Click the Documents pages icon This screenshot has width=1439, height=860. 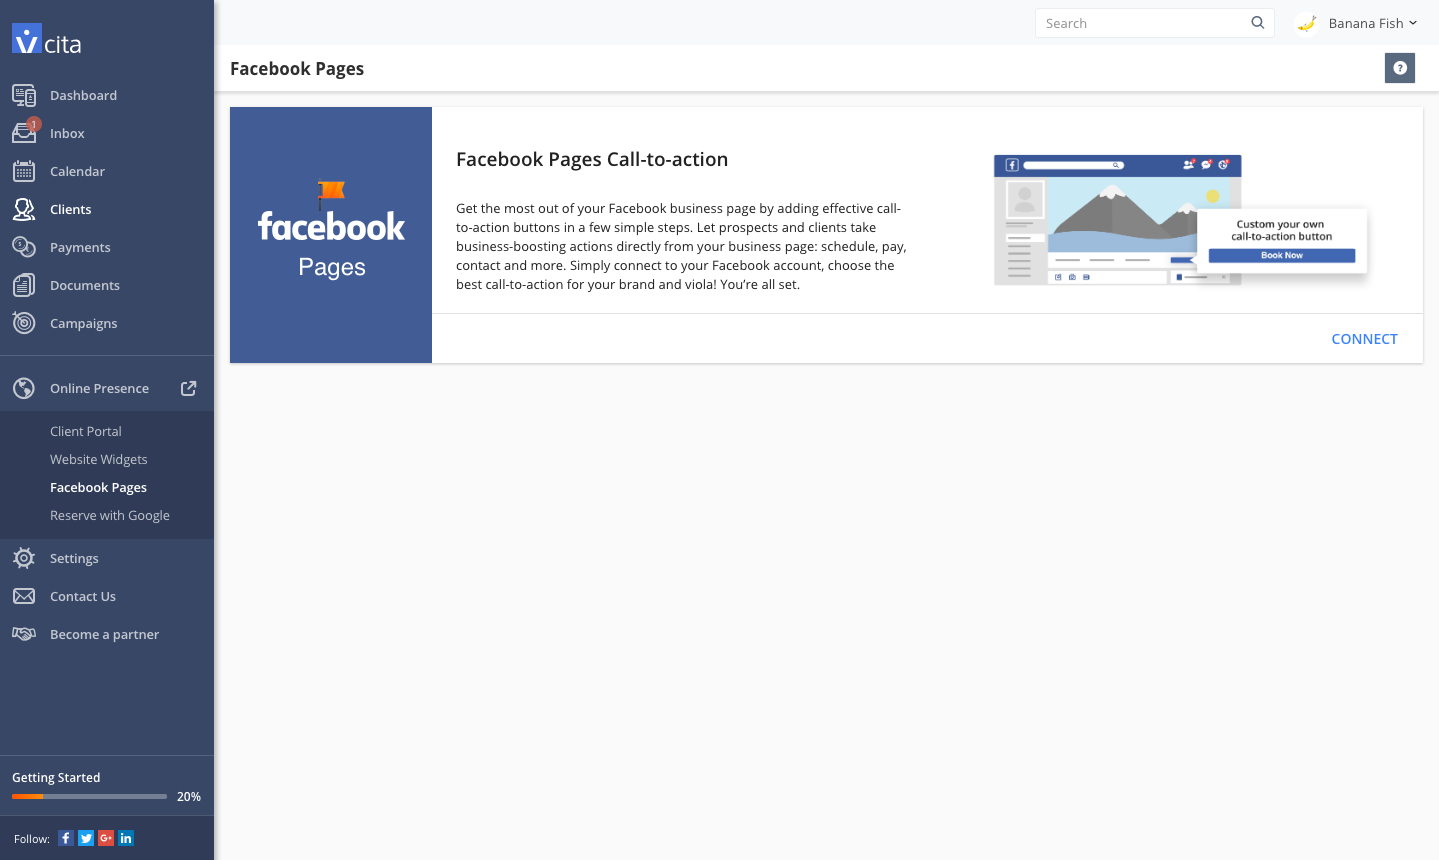point(24,285)
